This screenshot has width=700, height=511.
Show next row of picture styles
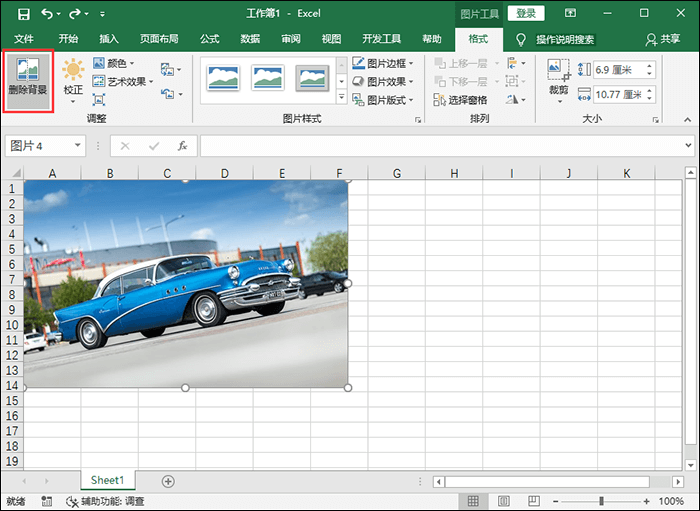pos(342,82)
